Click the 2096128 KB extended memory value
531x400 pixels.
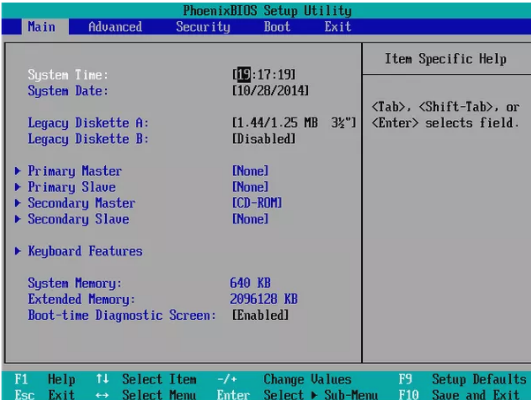pos(264,299)
